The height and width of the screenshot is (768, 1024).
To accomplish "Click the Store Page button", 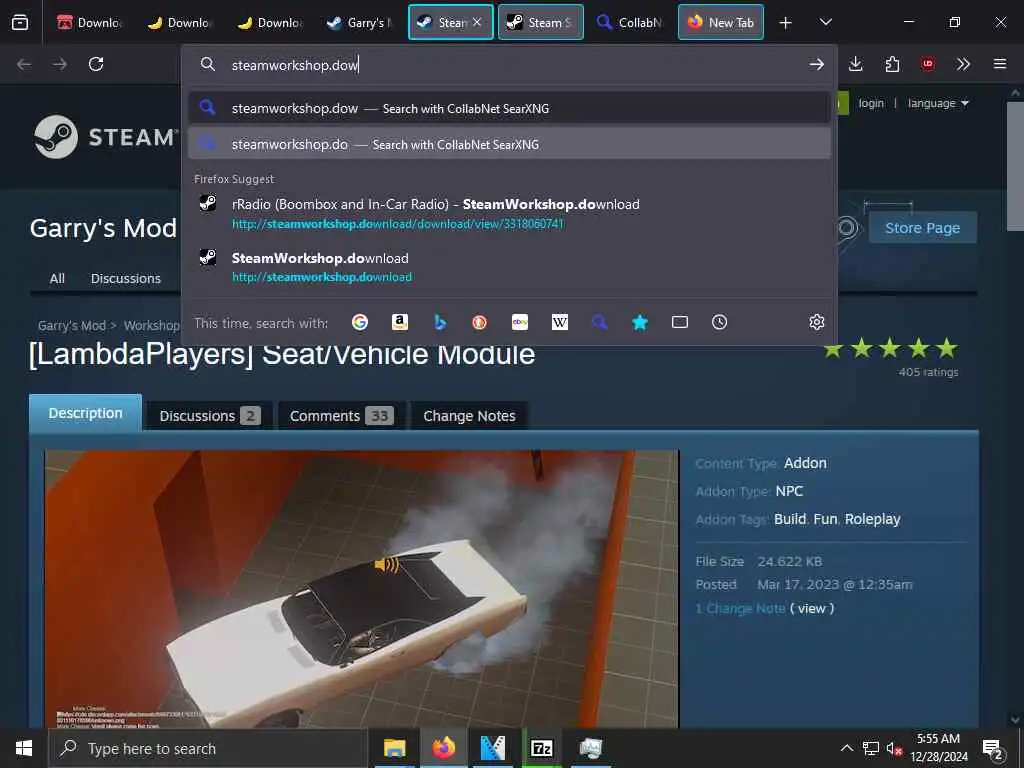I will tap(922, 228).
